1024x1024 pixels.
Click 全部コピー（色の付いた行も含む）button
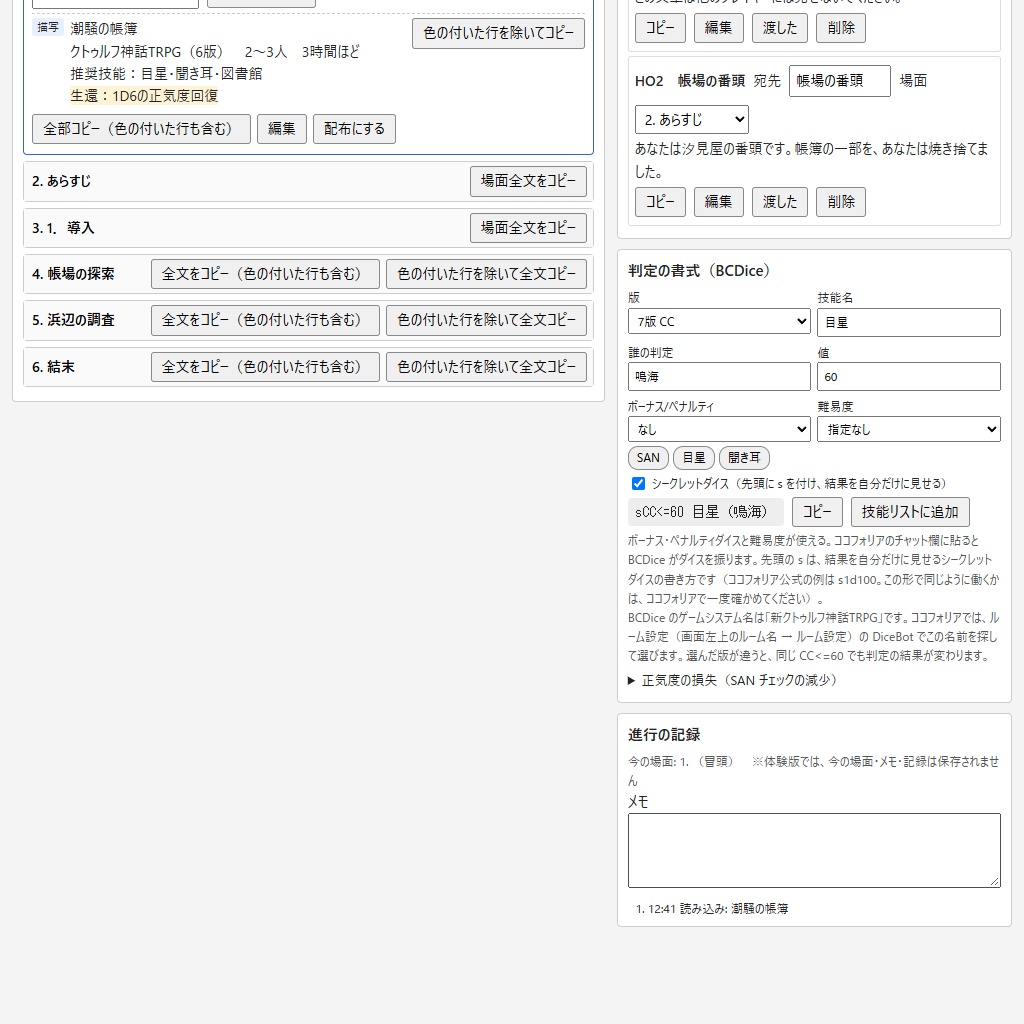point(141,129)
